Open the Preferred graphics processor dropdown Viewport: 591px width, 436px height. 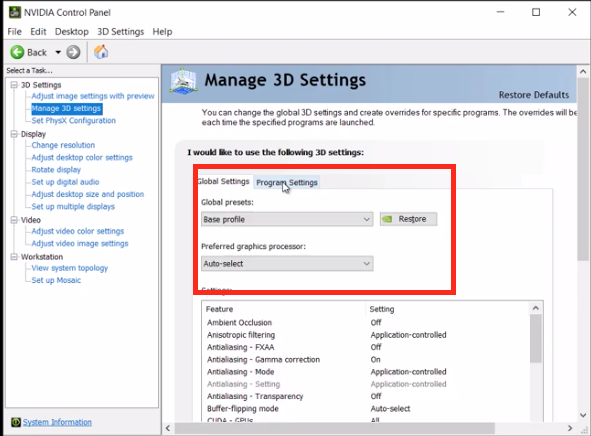287,264
